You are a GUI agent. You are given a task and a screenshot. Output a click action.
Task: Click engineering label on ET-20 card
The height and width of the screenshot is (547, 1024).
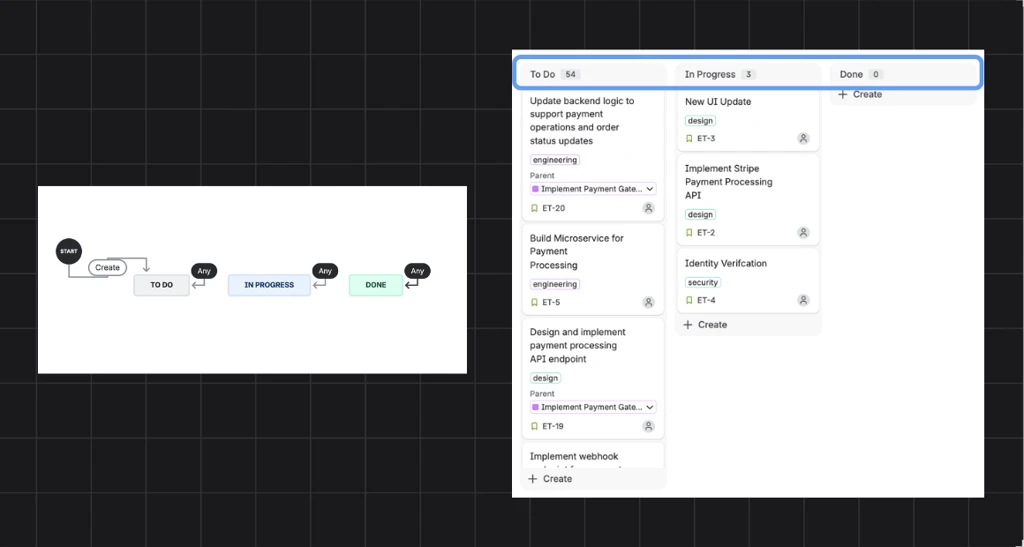point(554,160)
